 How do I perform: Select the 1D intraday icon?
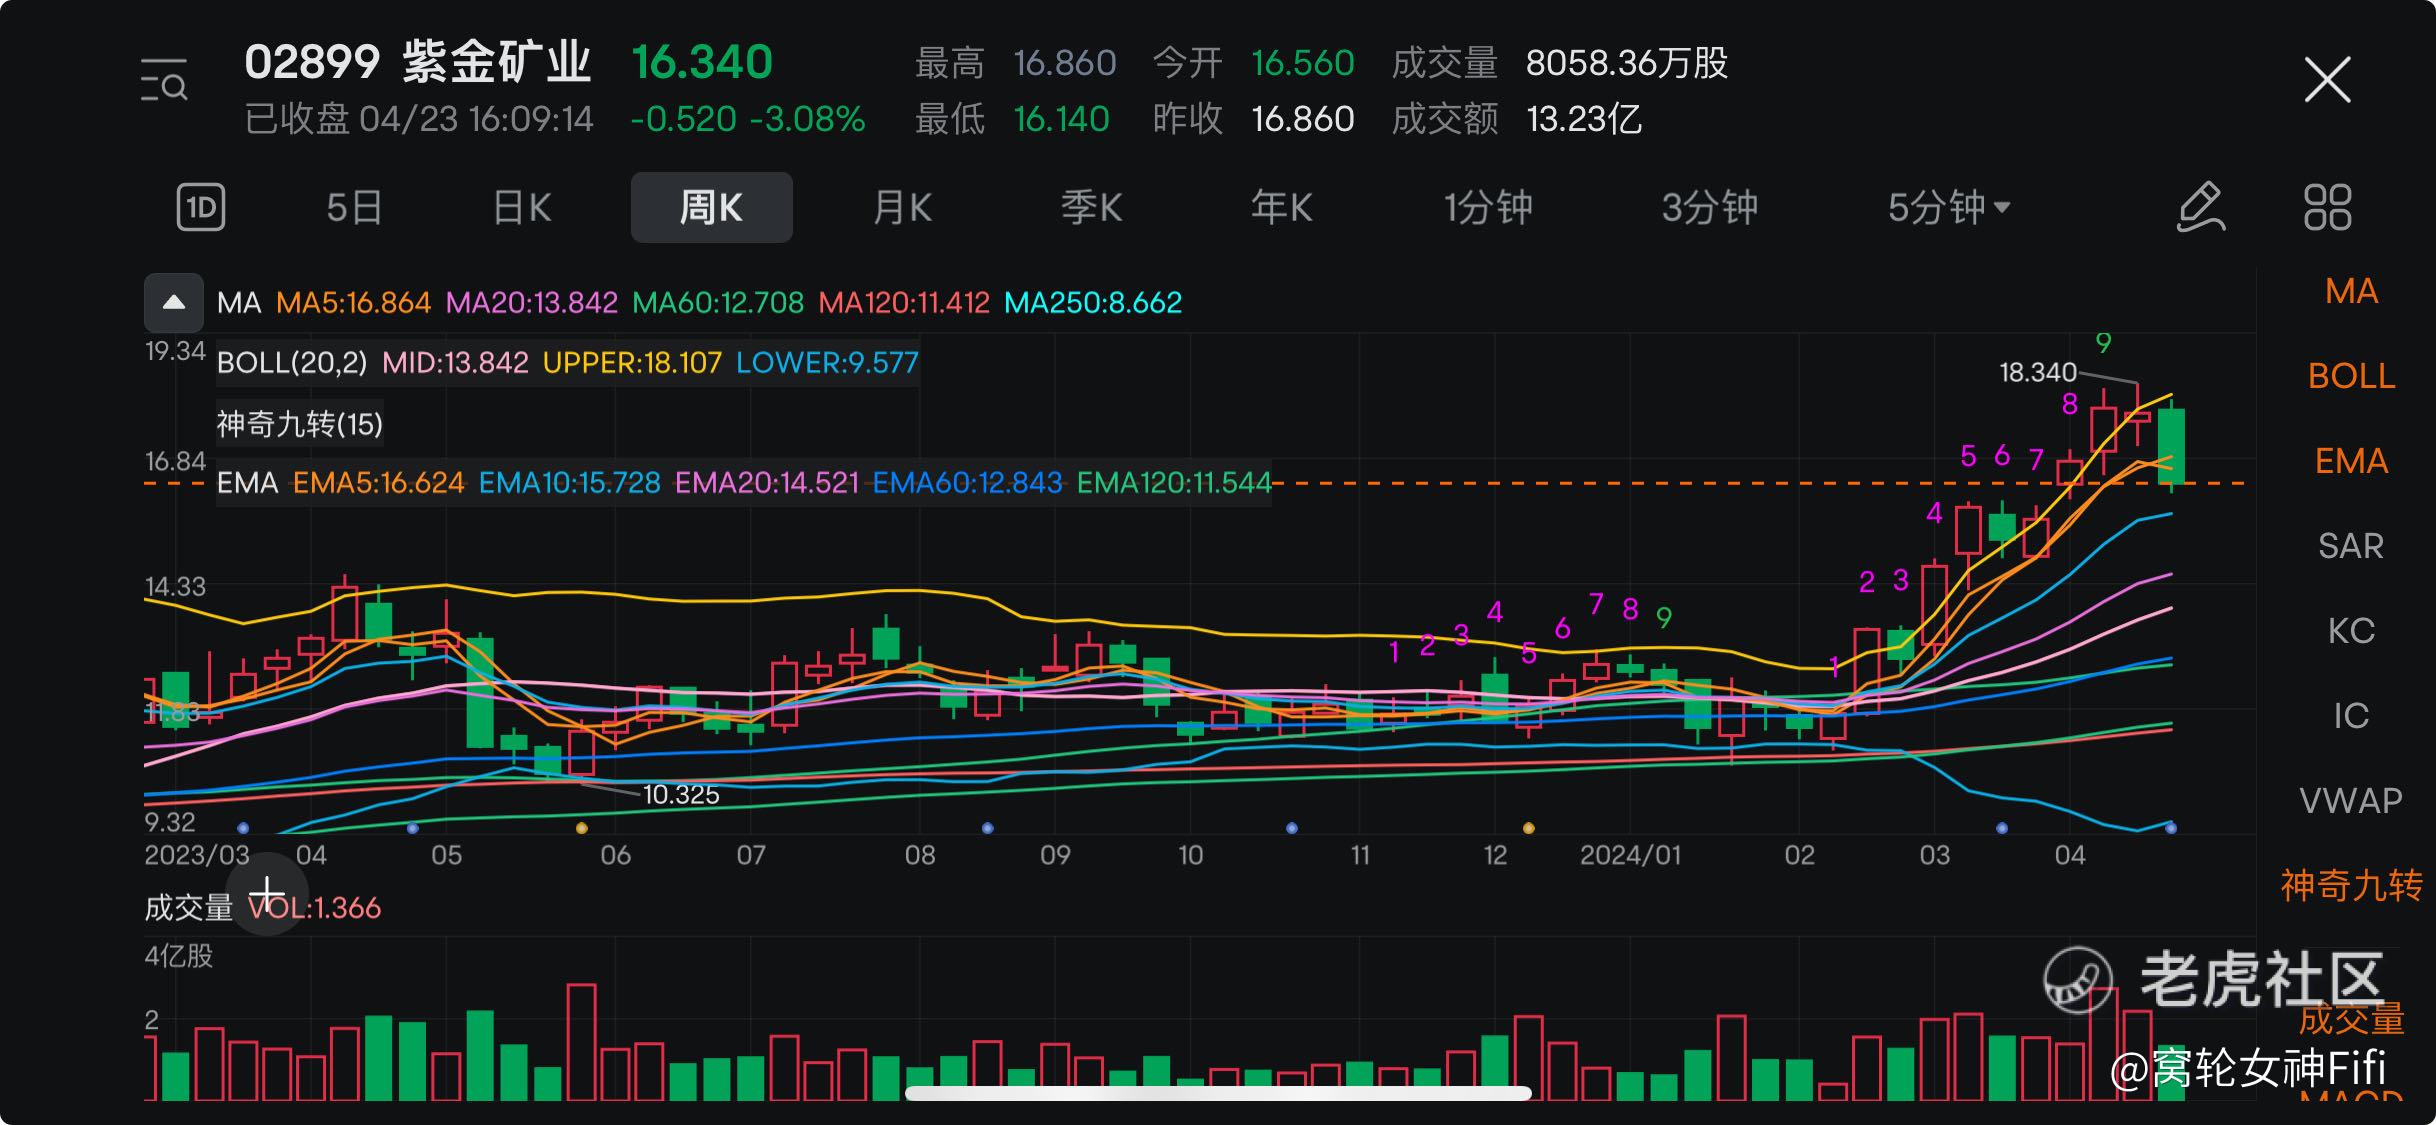point(201,208)
